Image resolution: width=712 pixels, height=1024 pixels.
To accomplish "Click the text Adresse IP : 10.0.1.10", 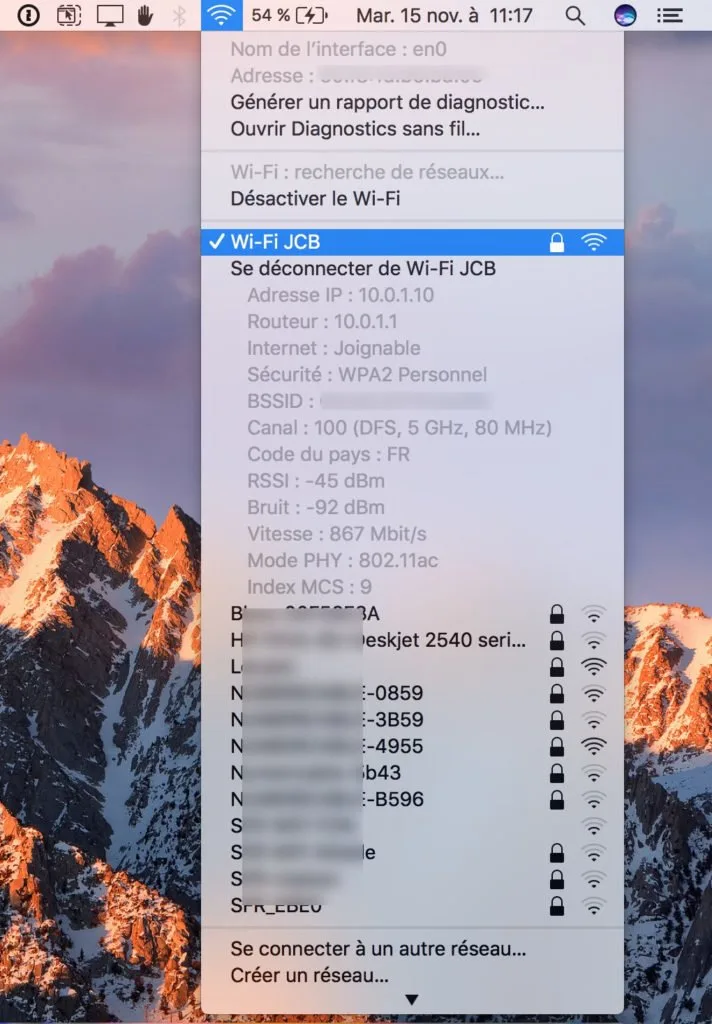I will coord(340,295).
